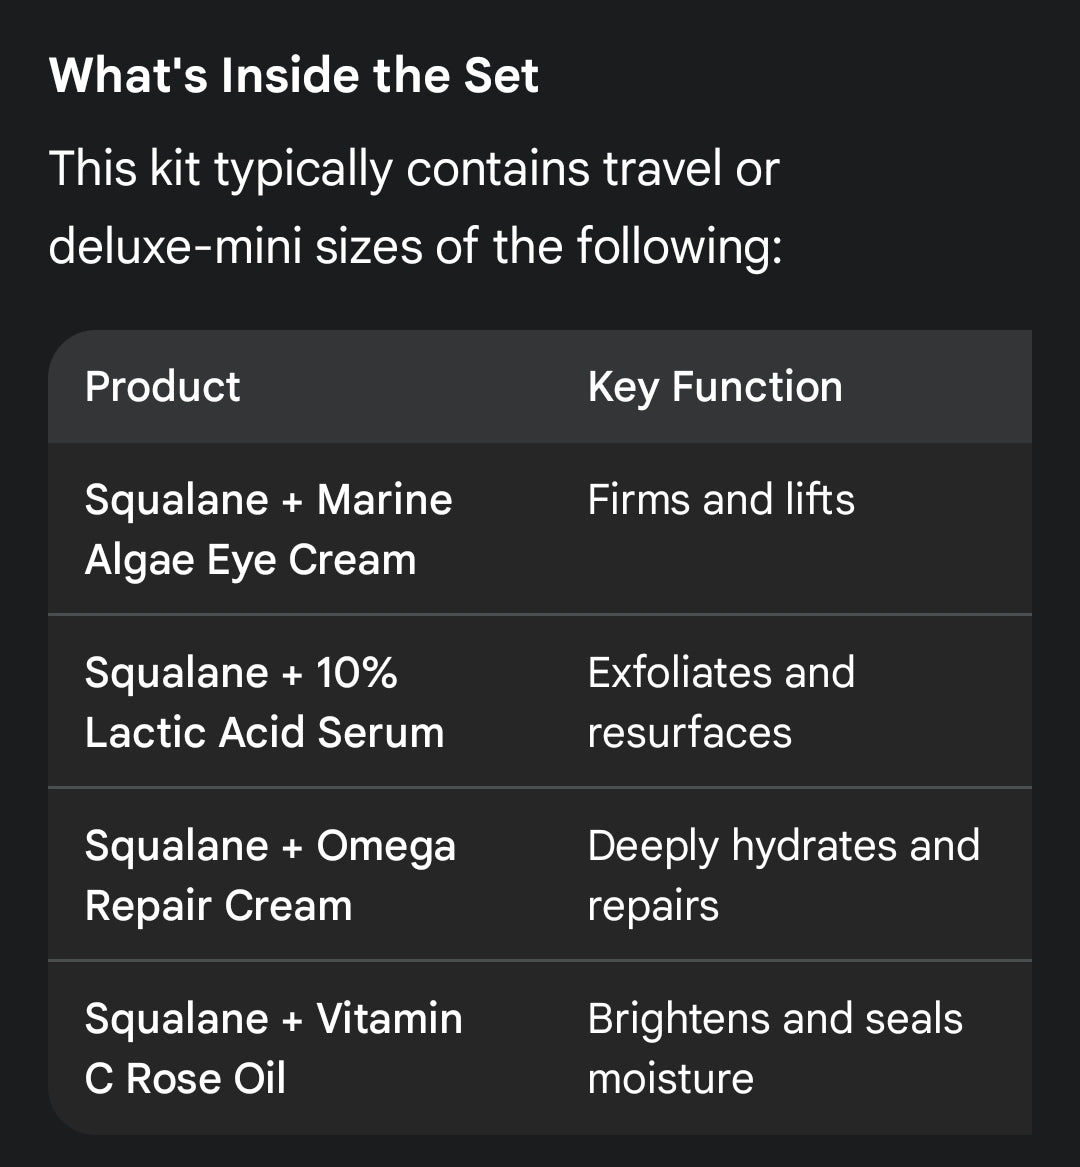Screen dimensions: 1080x1167
Task: Click the "What's Inside the Set" heading
Action: [x=294, y=76]
